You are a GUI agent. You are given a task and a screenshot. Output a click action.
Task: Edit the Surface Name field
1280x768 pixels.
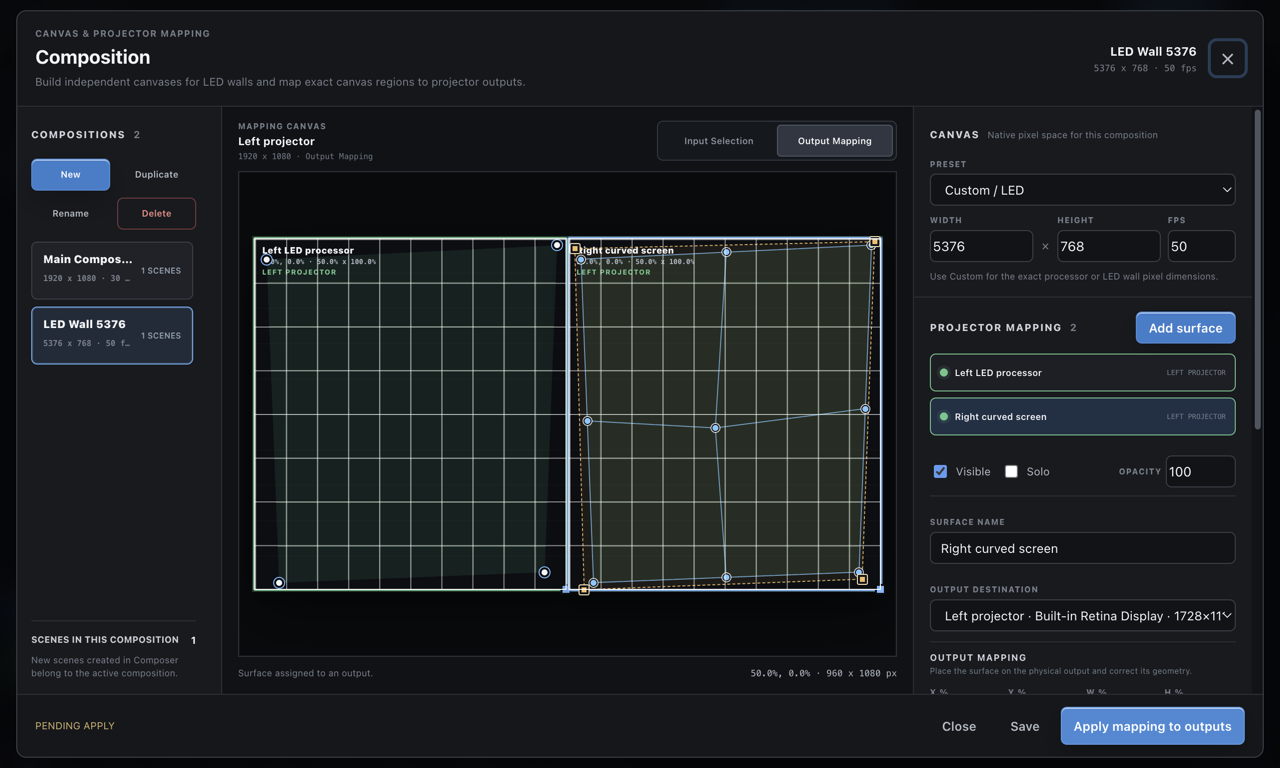(x=1082, y=548)
